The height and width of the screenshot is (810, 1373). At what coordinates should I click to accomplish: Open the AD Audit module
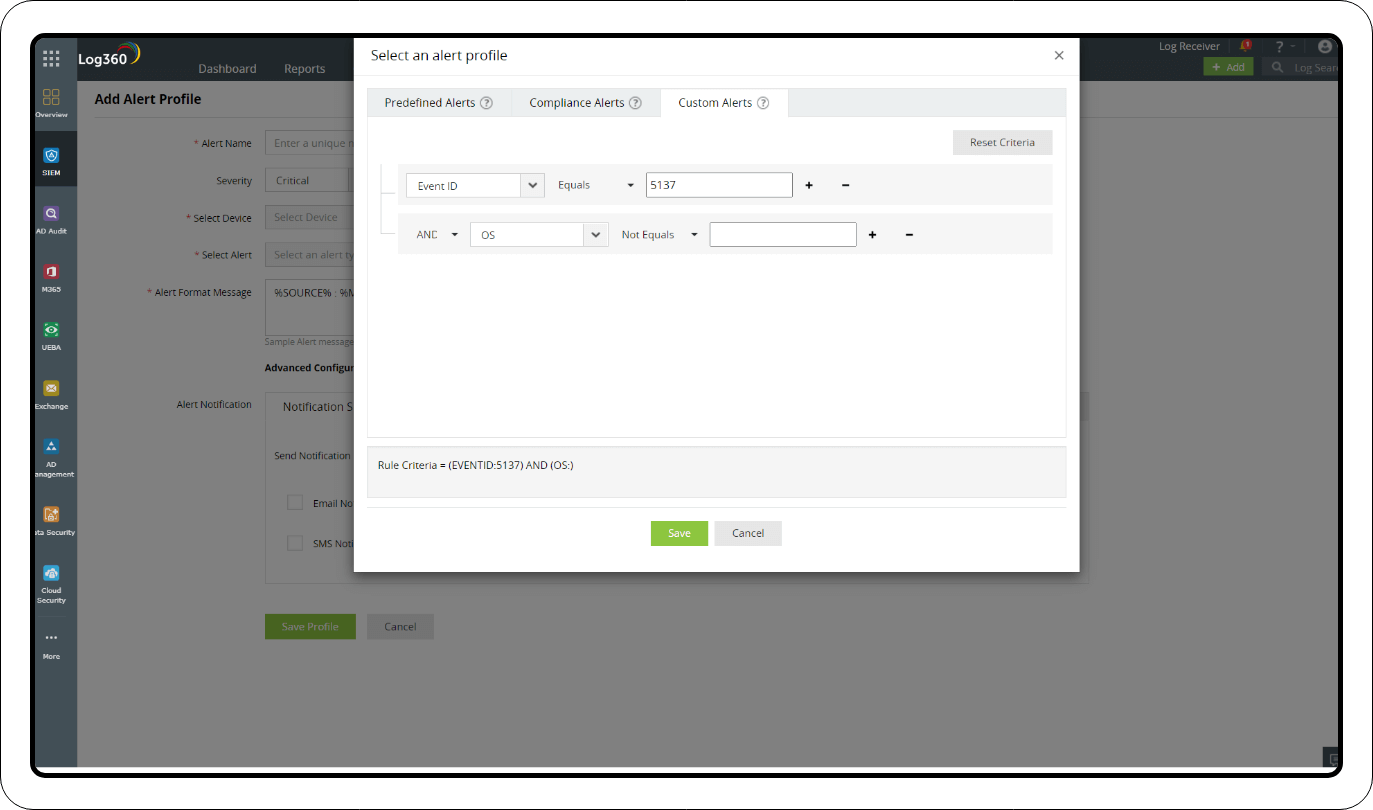pos(51,215)
